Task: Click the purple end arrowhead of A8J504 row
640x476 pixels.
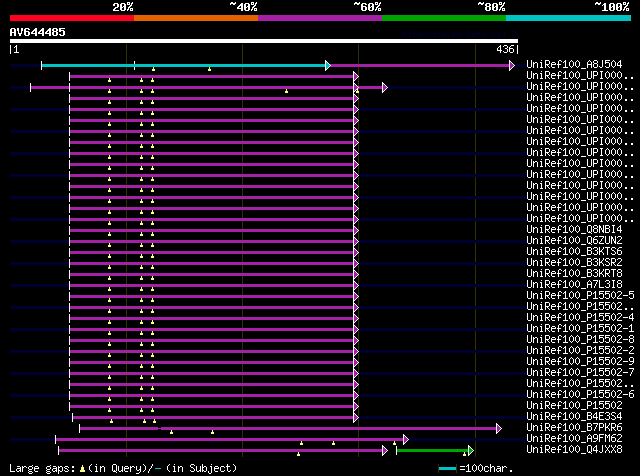Action: tap(512, 65)
